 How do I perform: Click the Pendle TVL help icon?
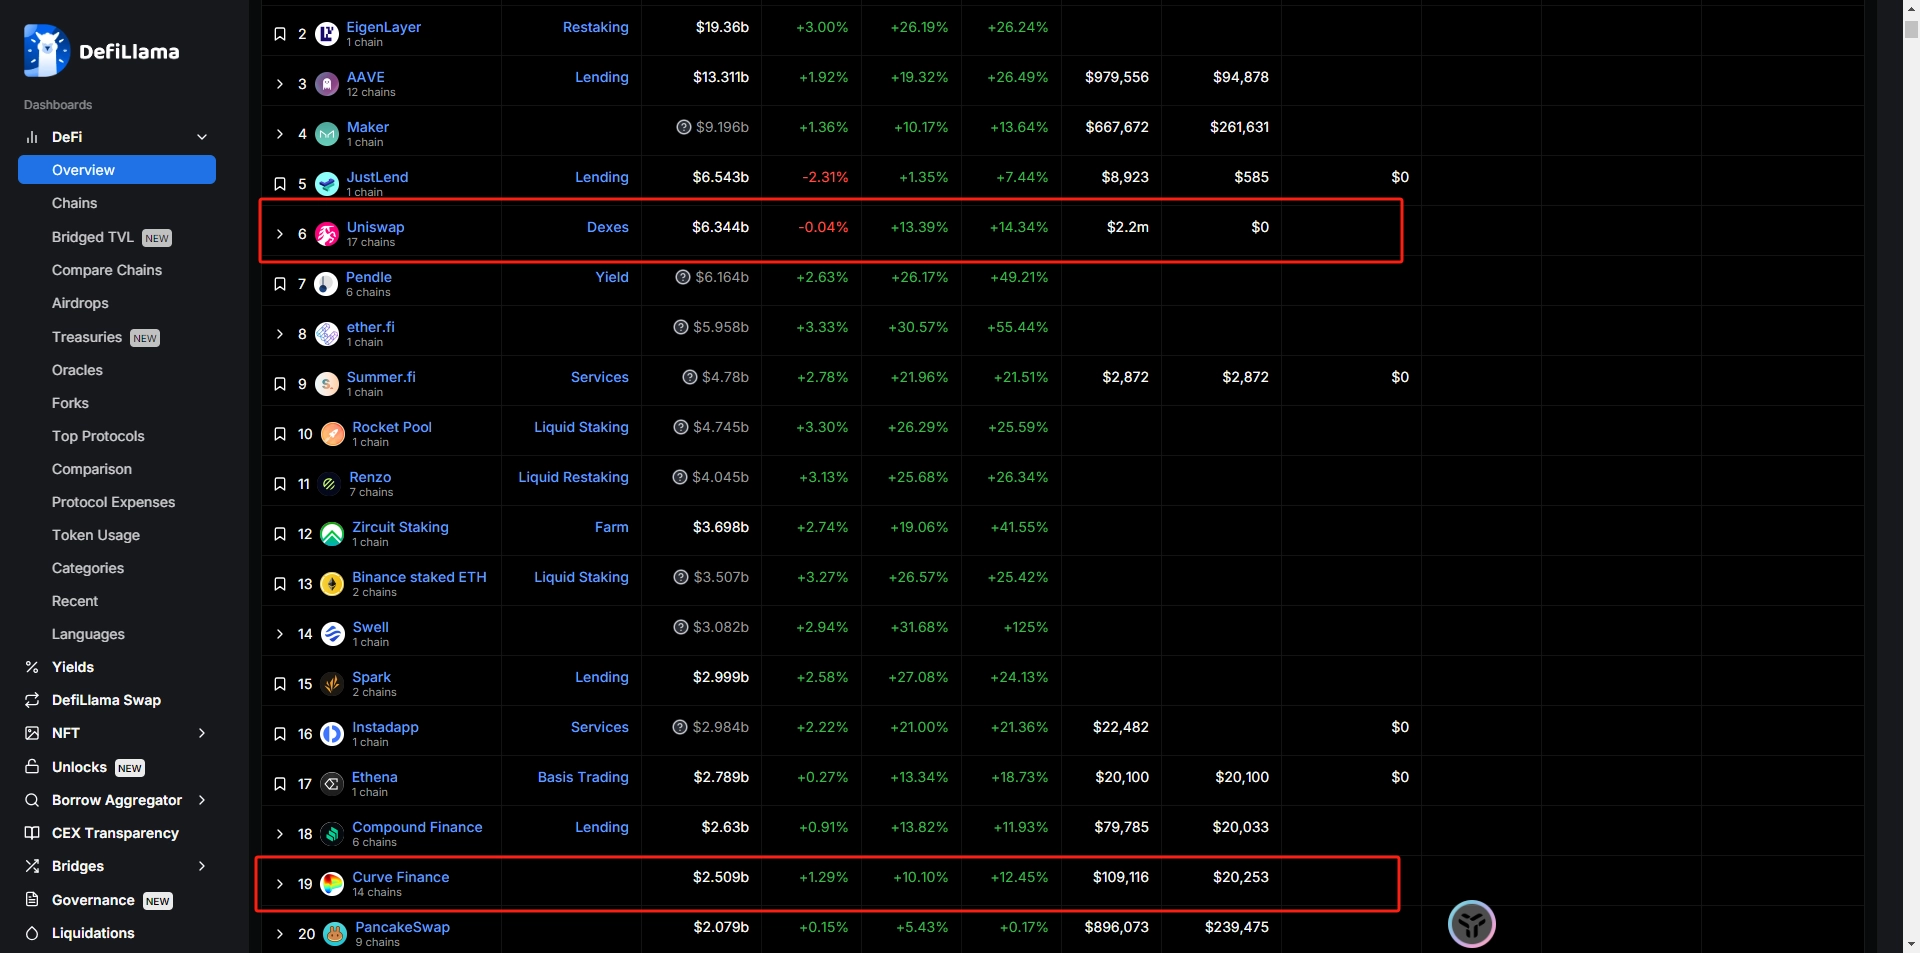coord(683,277)
